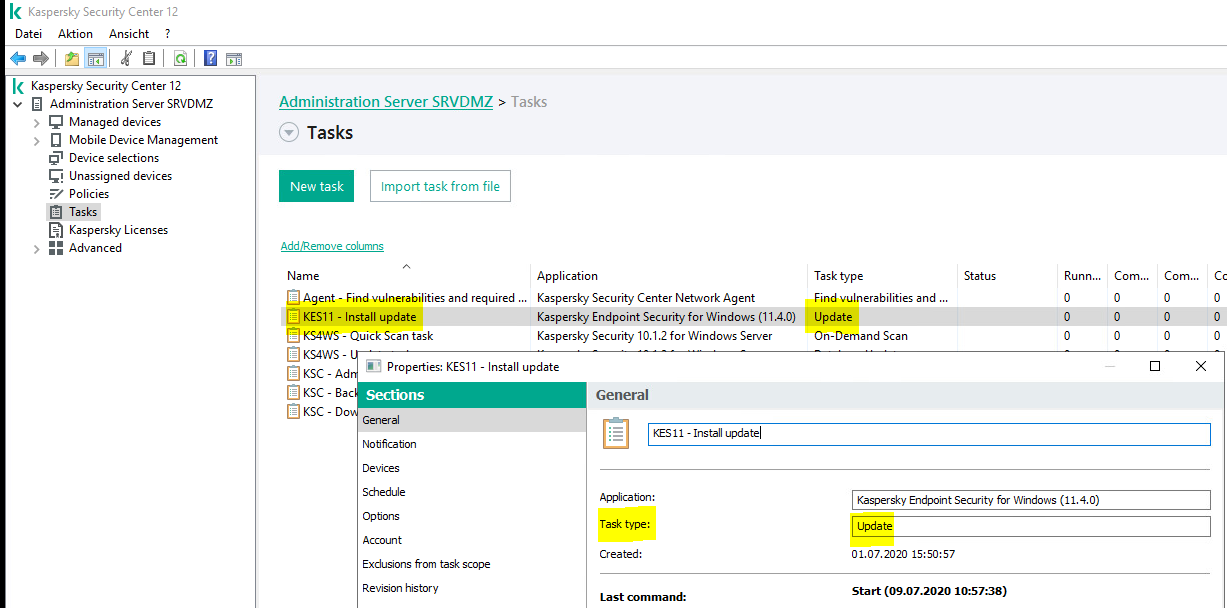Open Kaspersky Licenses in the tree

pos(118,230)
